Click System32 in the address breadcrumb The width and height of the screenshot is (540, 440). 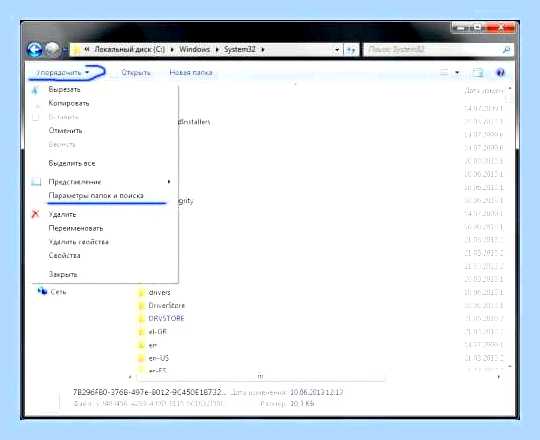click(x=240, y=50)
